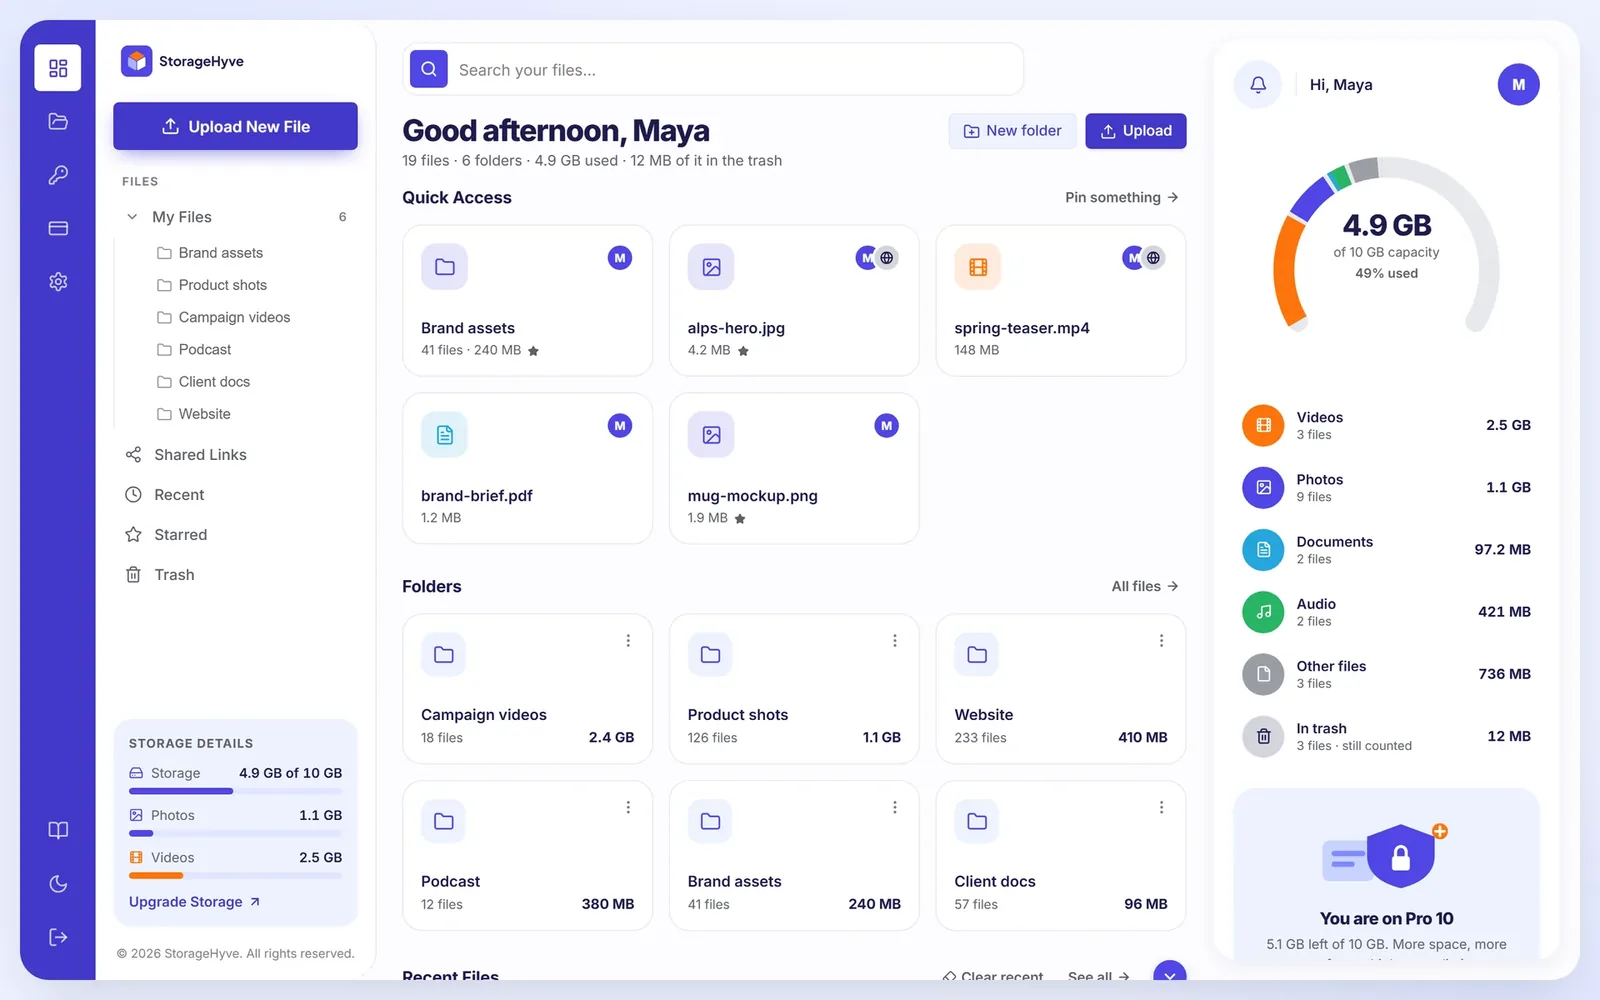Open the folder icon in left rail
1600x1000 pixels.
click(58, 121)
